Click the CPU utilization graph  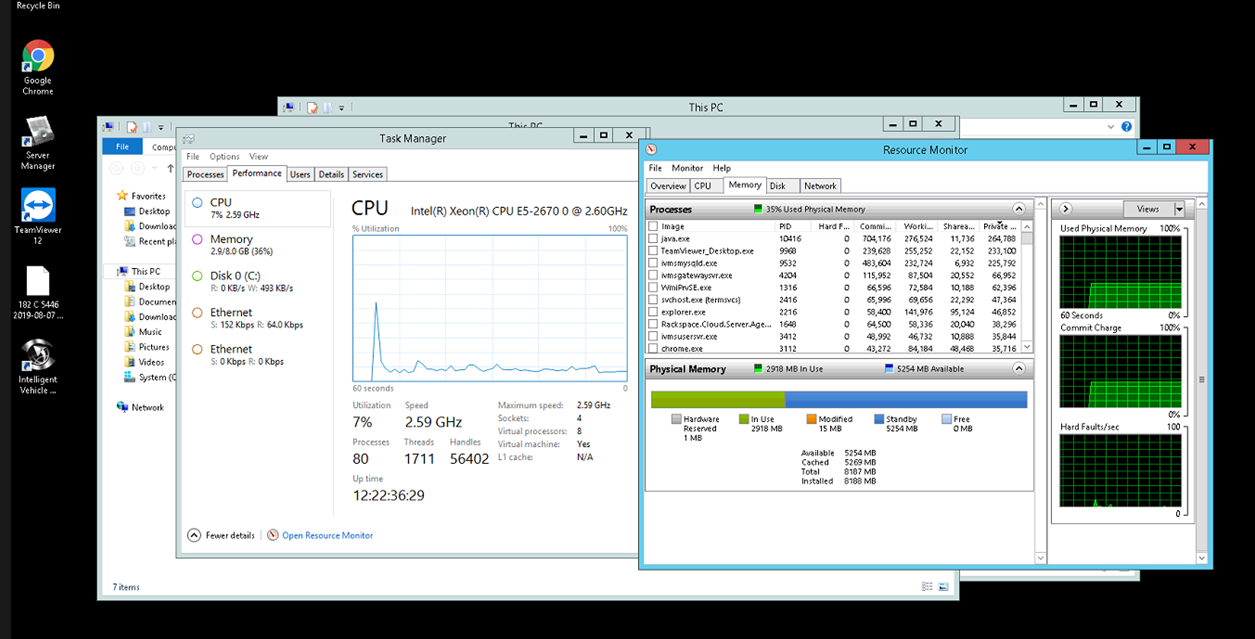490,308
